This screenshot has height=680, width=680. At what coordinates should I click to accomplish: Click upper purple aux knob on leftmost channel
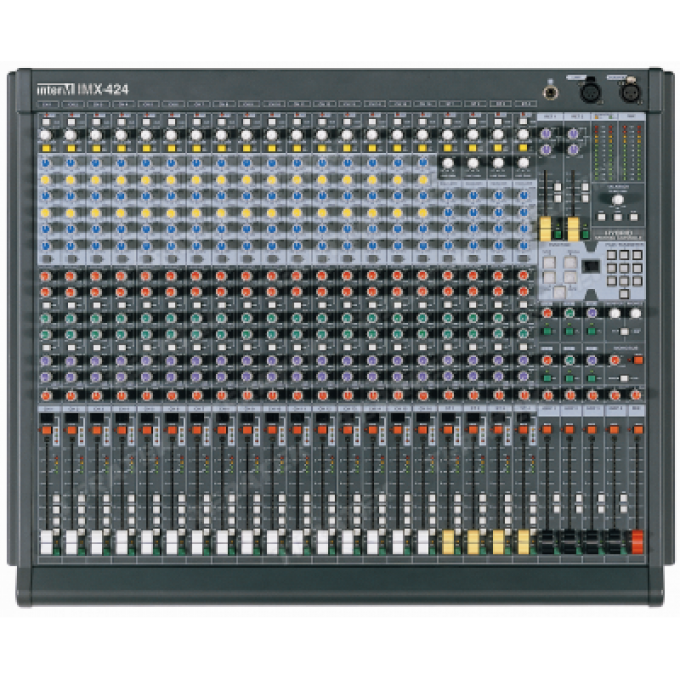pos(46,361)
